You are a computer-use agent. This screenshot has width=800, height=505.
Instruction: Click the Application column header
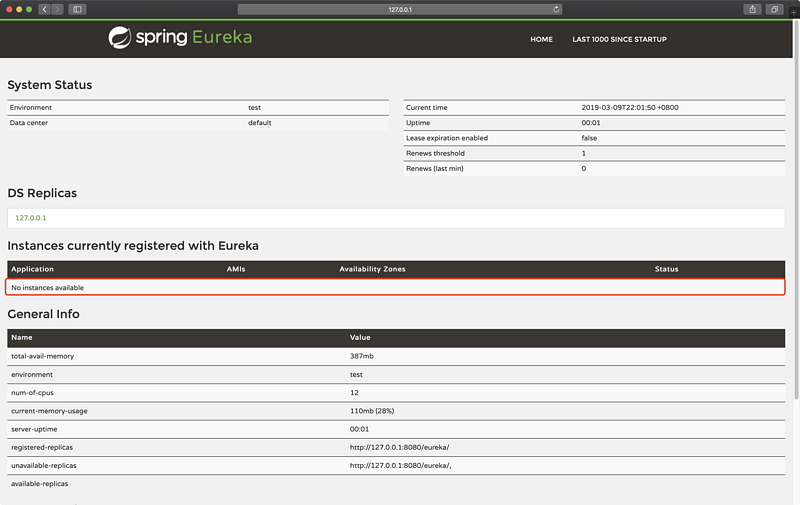click(32, 269)
